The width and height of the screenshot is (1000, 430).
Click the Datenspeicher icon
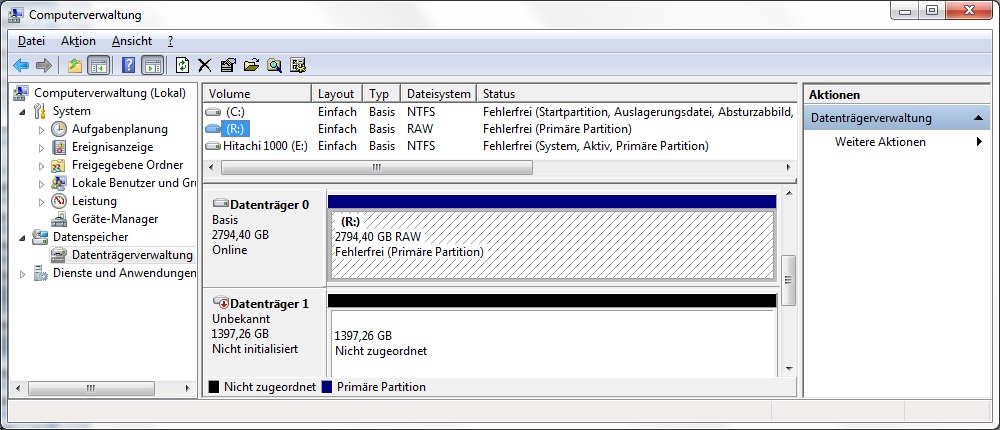[41, 237]
